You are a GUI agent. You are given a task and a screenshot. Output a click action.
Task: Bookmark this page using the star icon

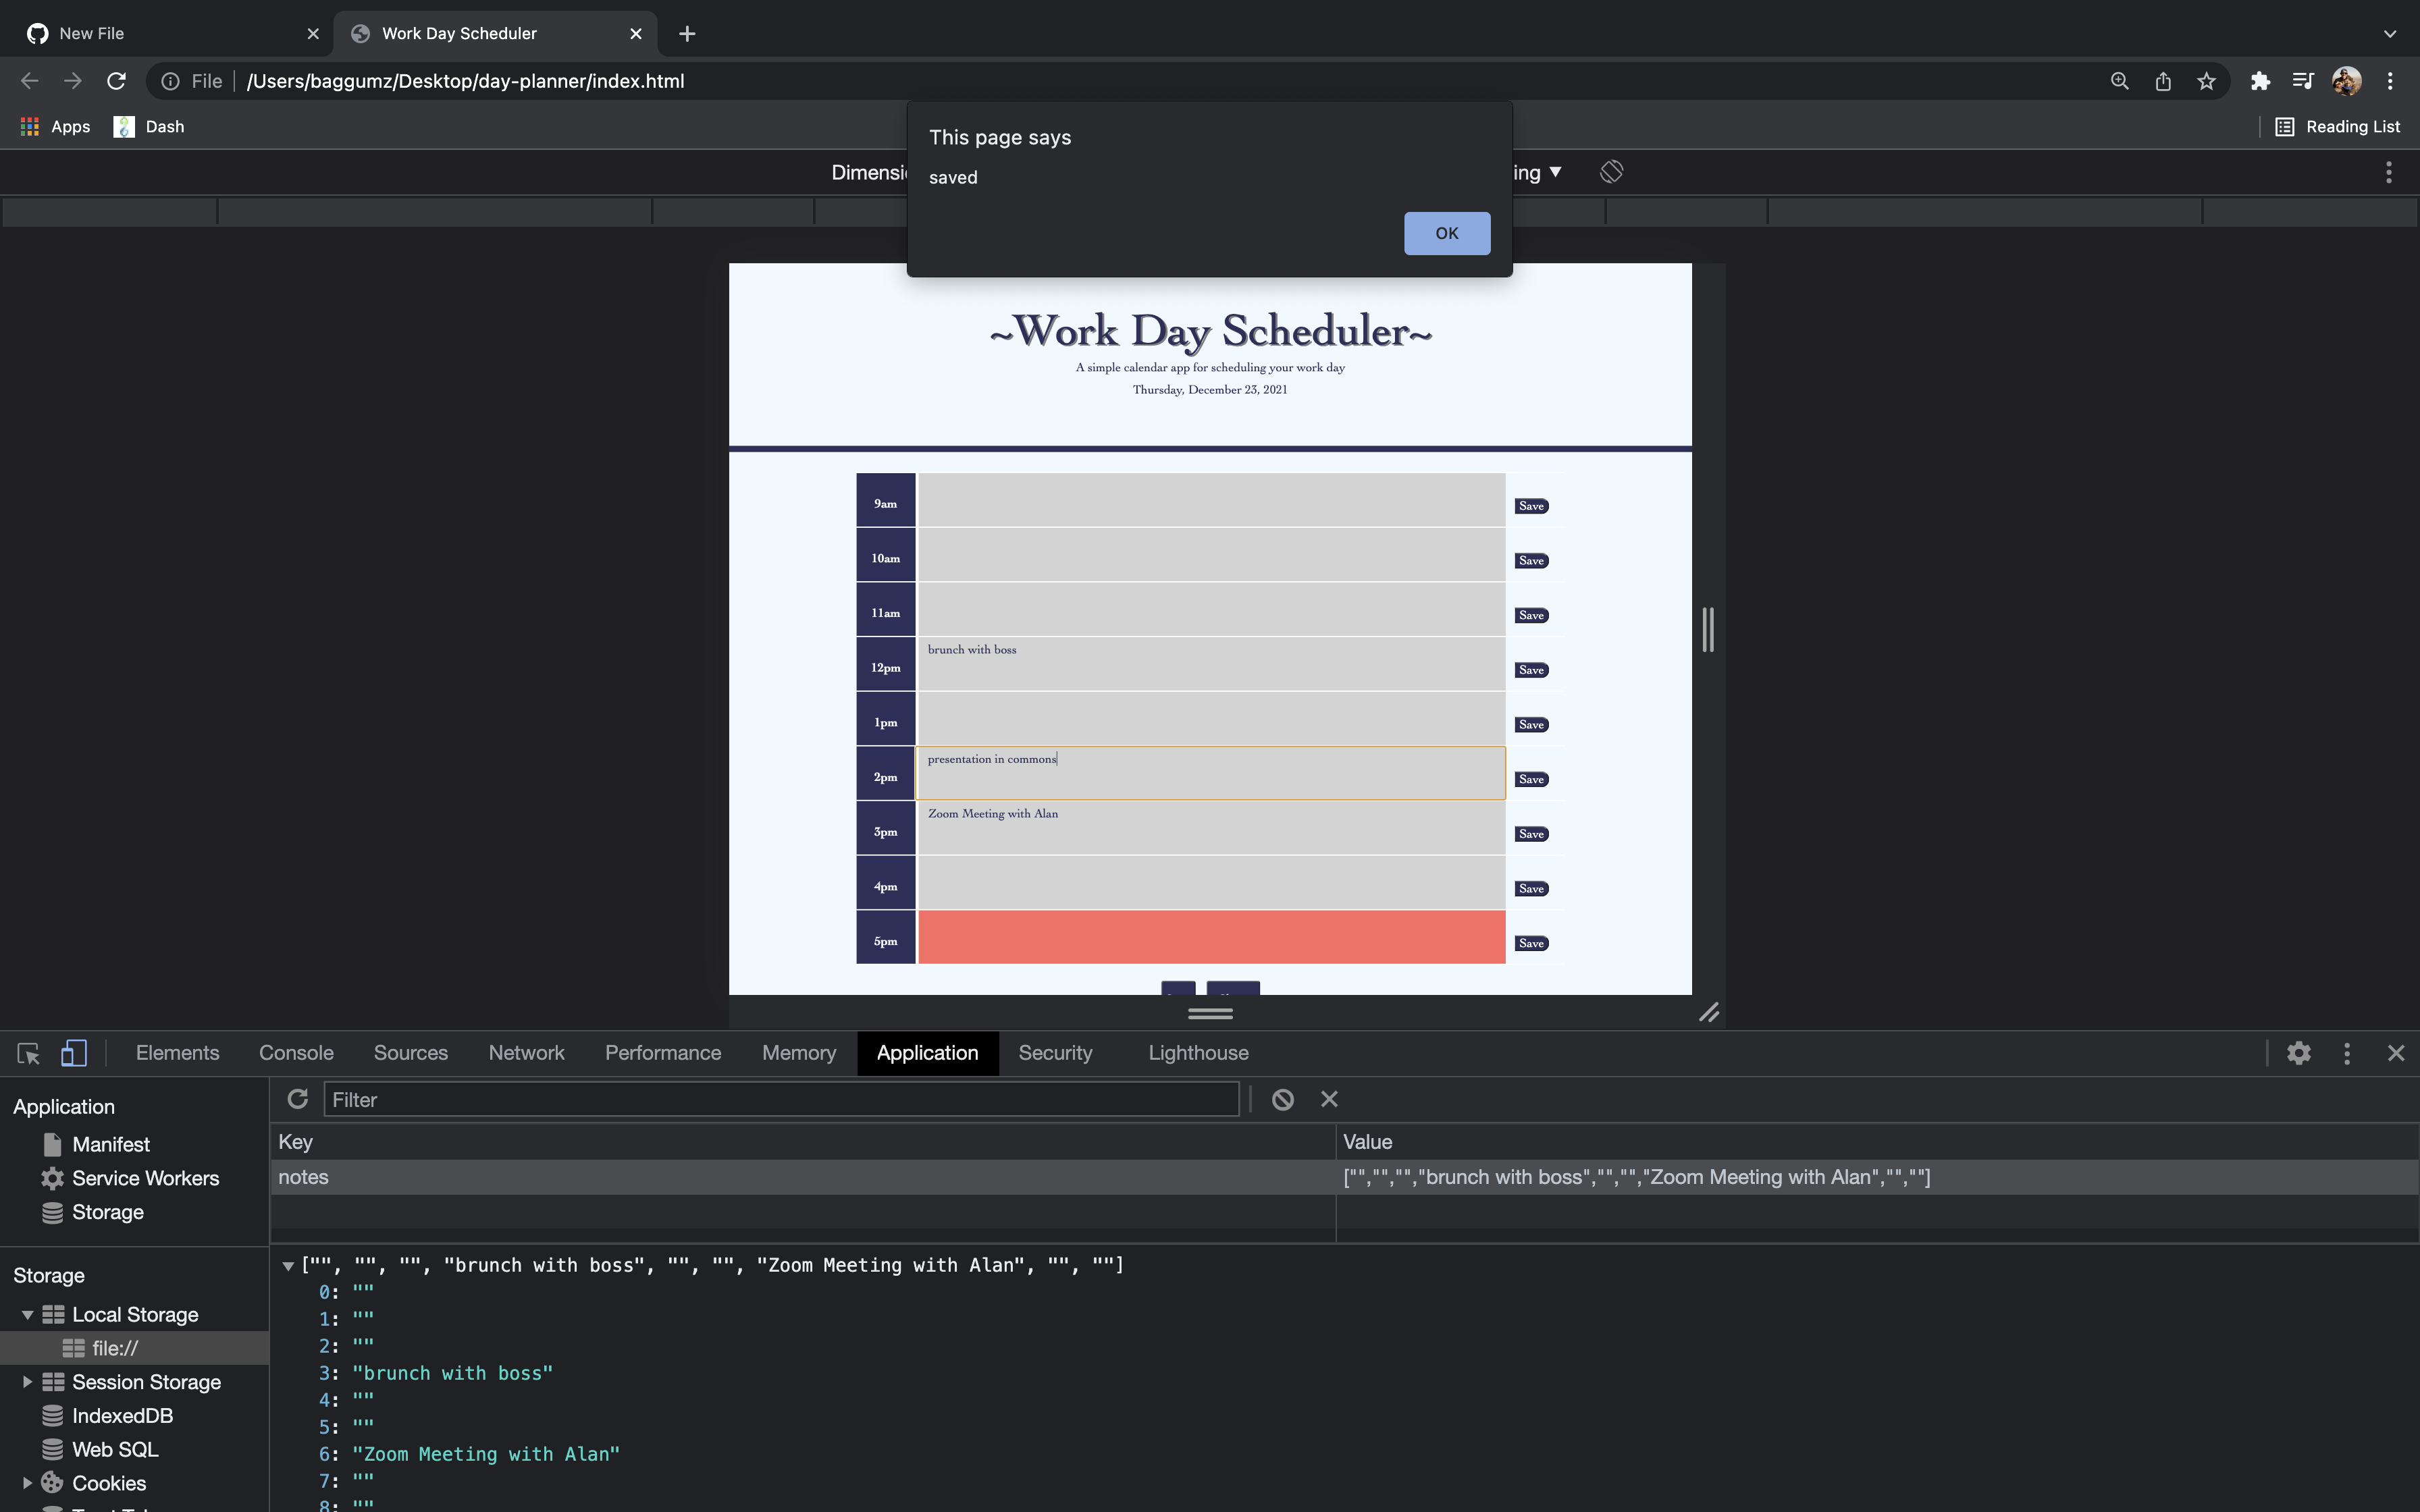pyautogui.click(x=2205, y=81)
